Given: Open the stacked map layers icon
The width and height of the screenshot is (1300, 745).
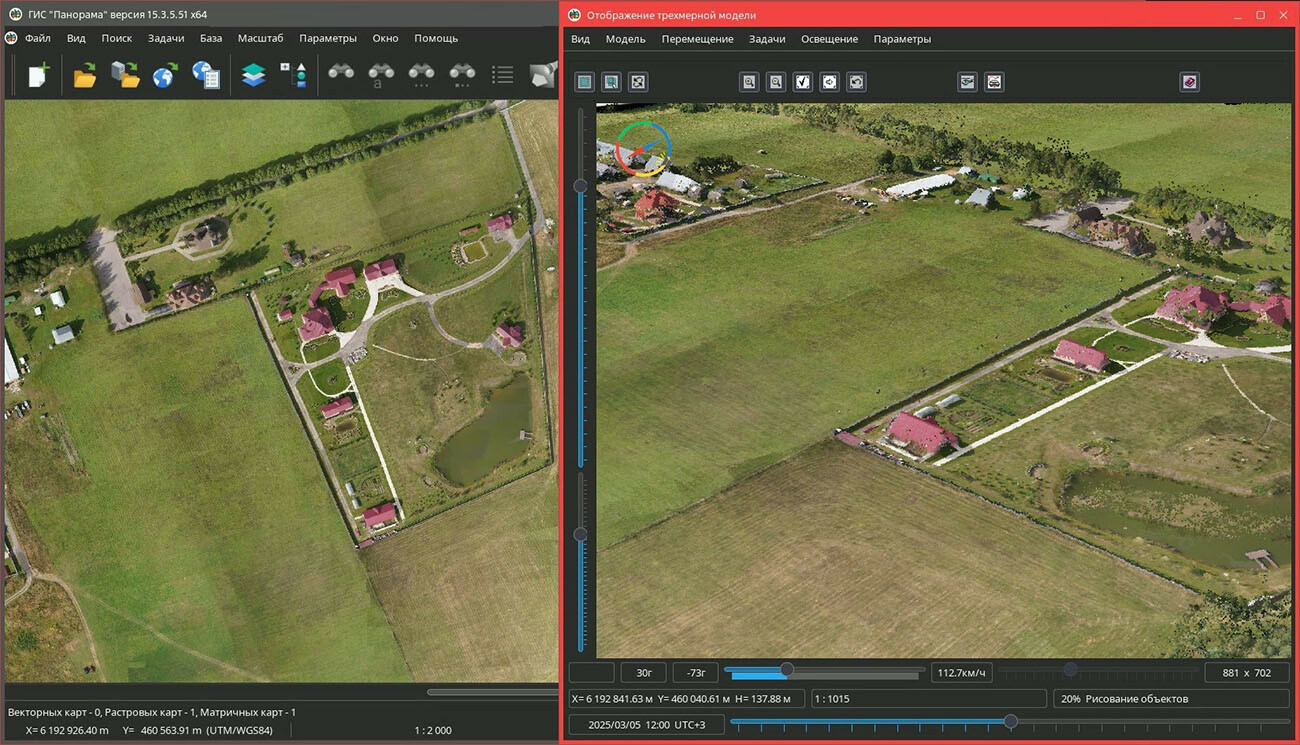Looking at the screenshot, I should click(x=254, y=75).
